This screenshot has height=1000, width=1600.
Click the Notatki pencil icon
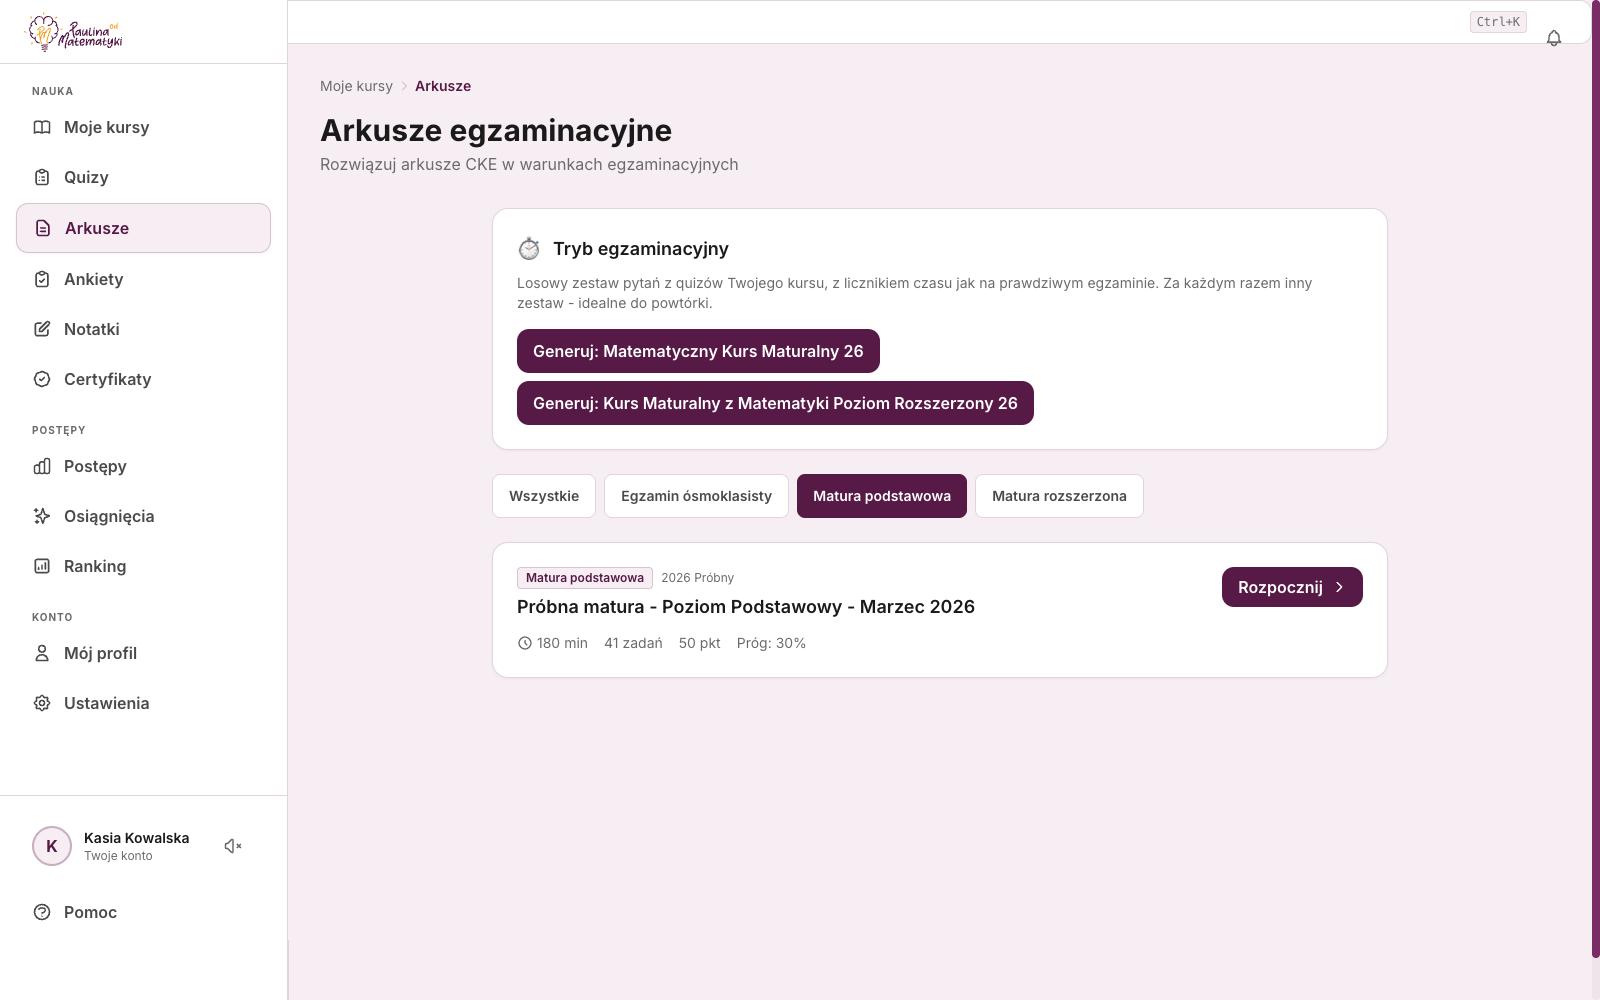coord(42,329)
